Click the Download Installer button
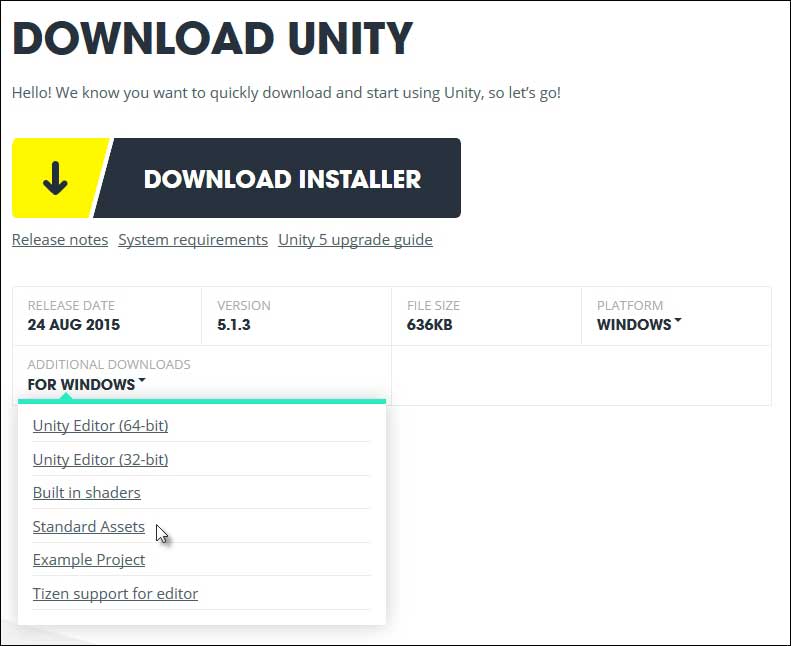Image resolution: width=791 pixels, height=646 pixels. point(236,178)
